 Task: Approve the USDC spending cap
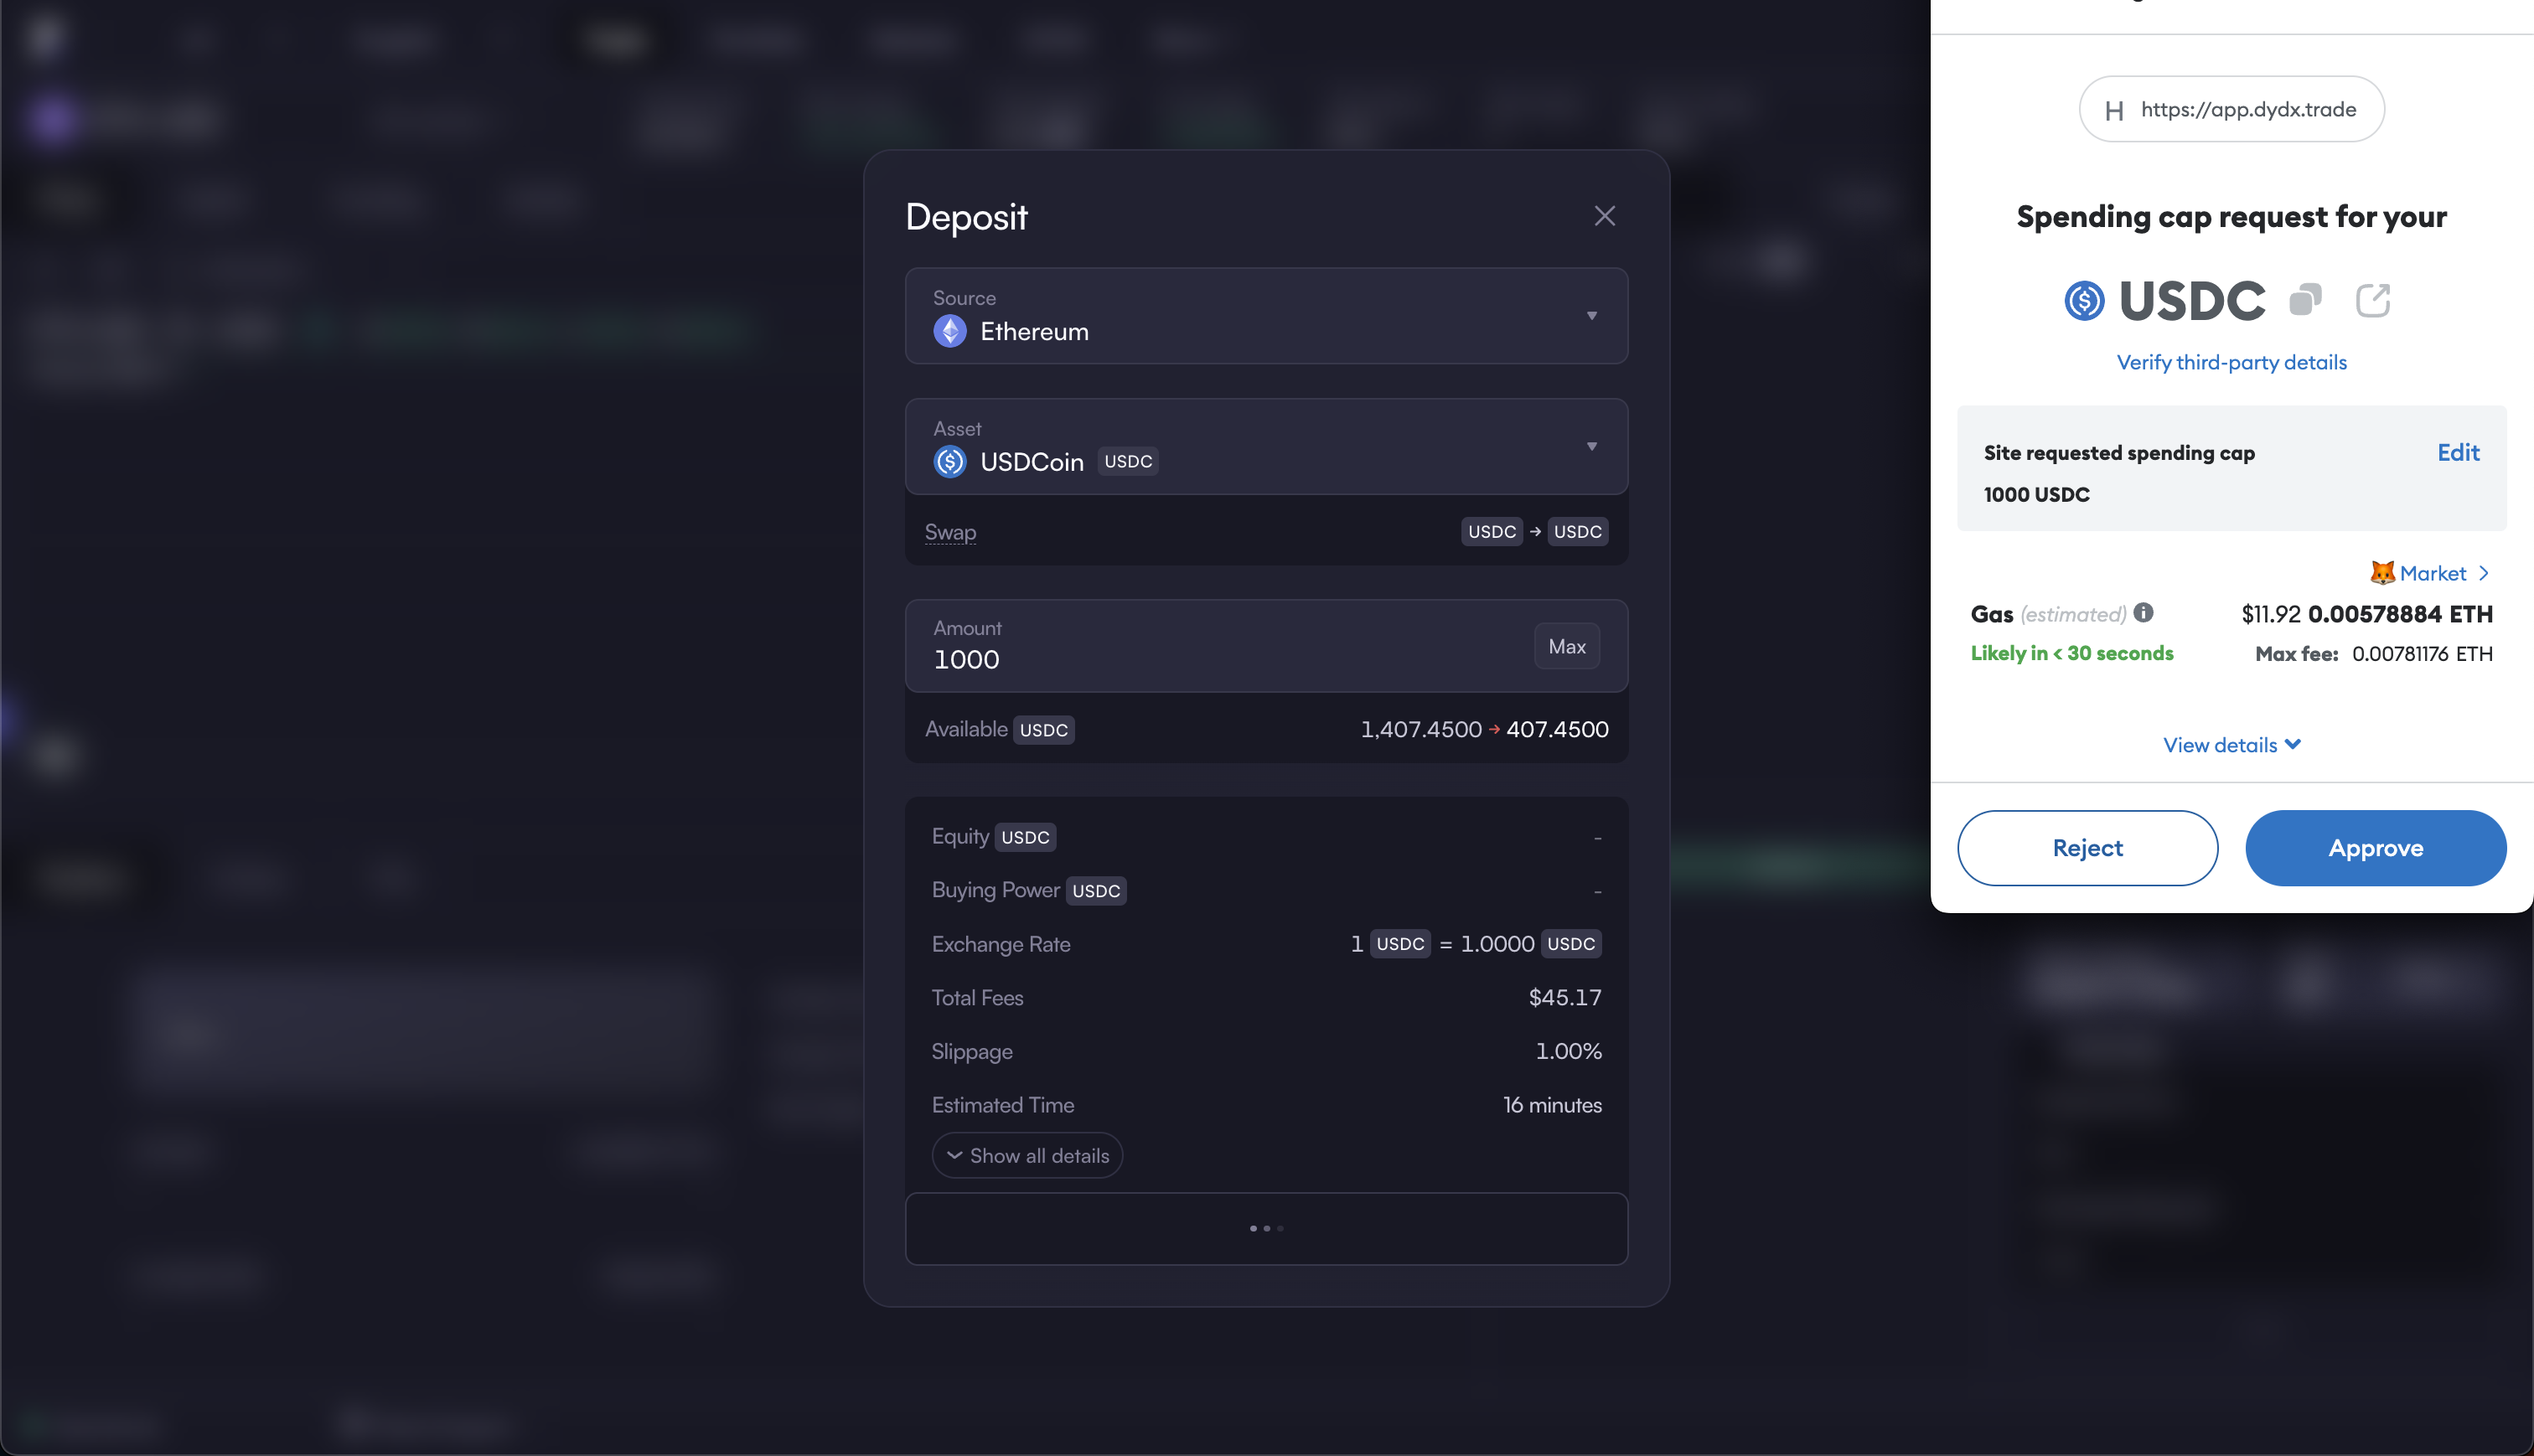(x=2375, y=848)
